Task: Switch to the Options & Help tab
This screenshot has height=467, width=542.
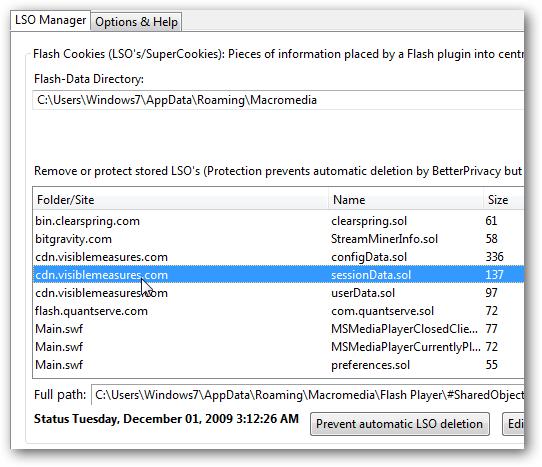Action: 136,22
